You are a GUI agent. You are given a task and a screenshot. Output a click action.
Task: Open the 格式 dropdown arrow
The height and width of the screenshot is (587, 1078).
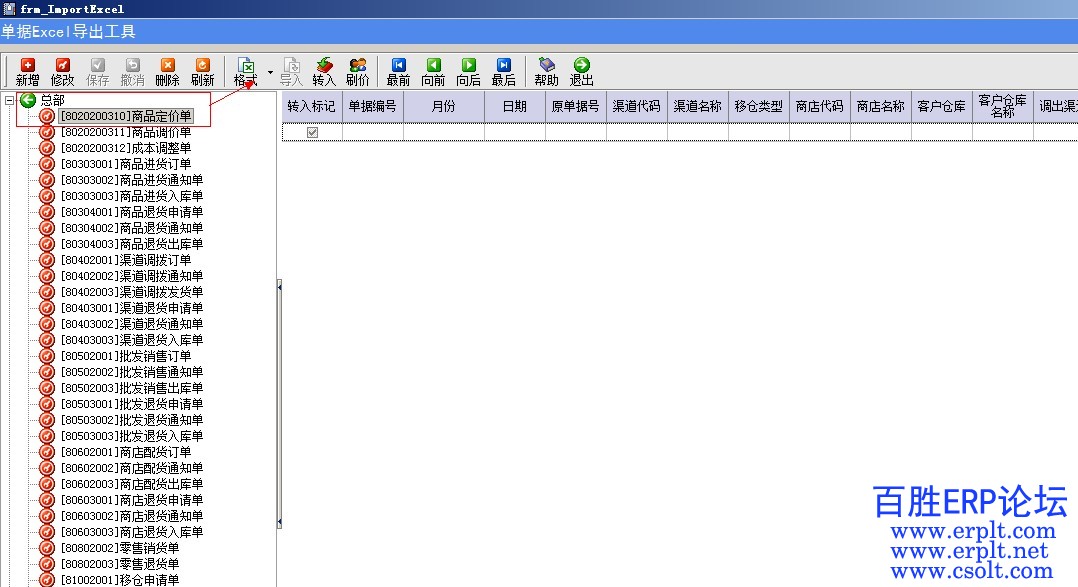(x=270, y=73)
